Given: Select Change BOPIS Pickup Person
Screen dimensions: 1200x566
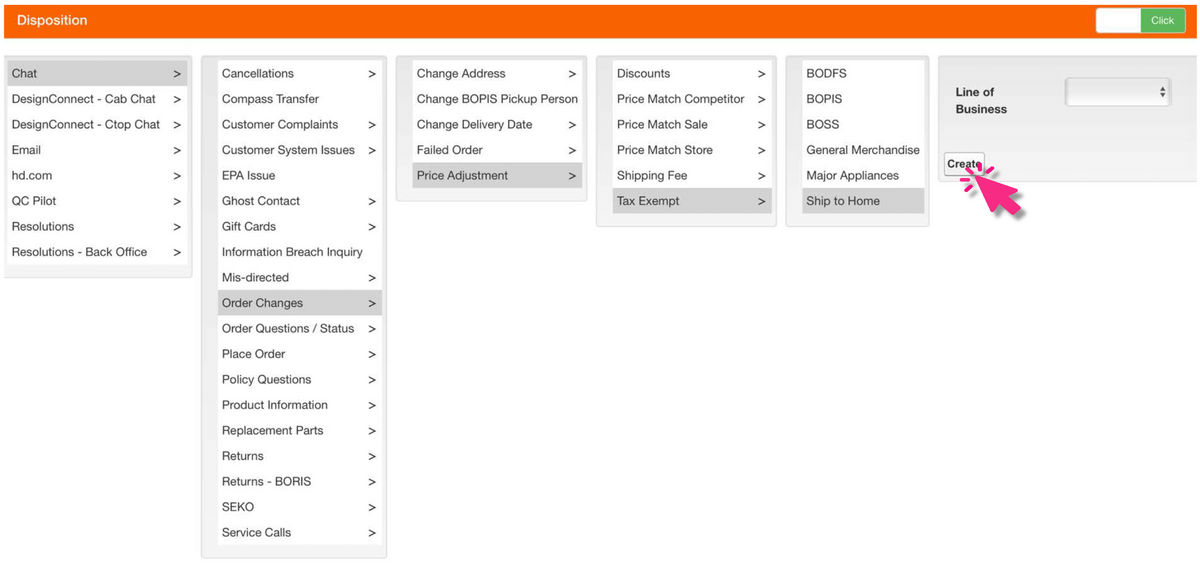Looking at the screenshot, I should 497,99.
